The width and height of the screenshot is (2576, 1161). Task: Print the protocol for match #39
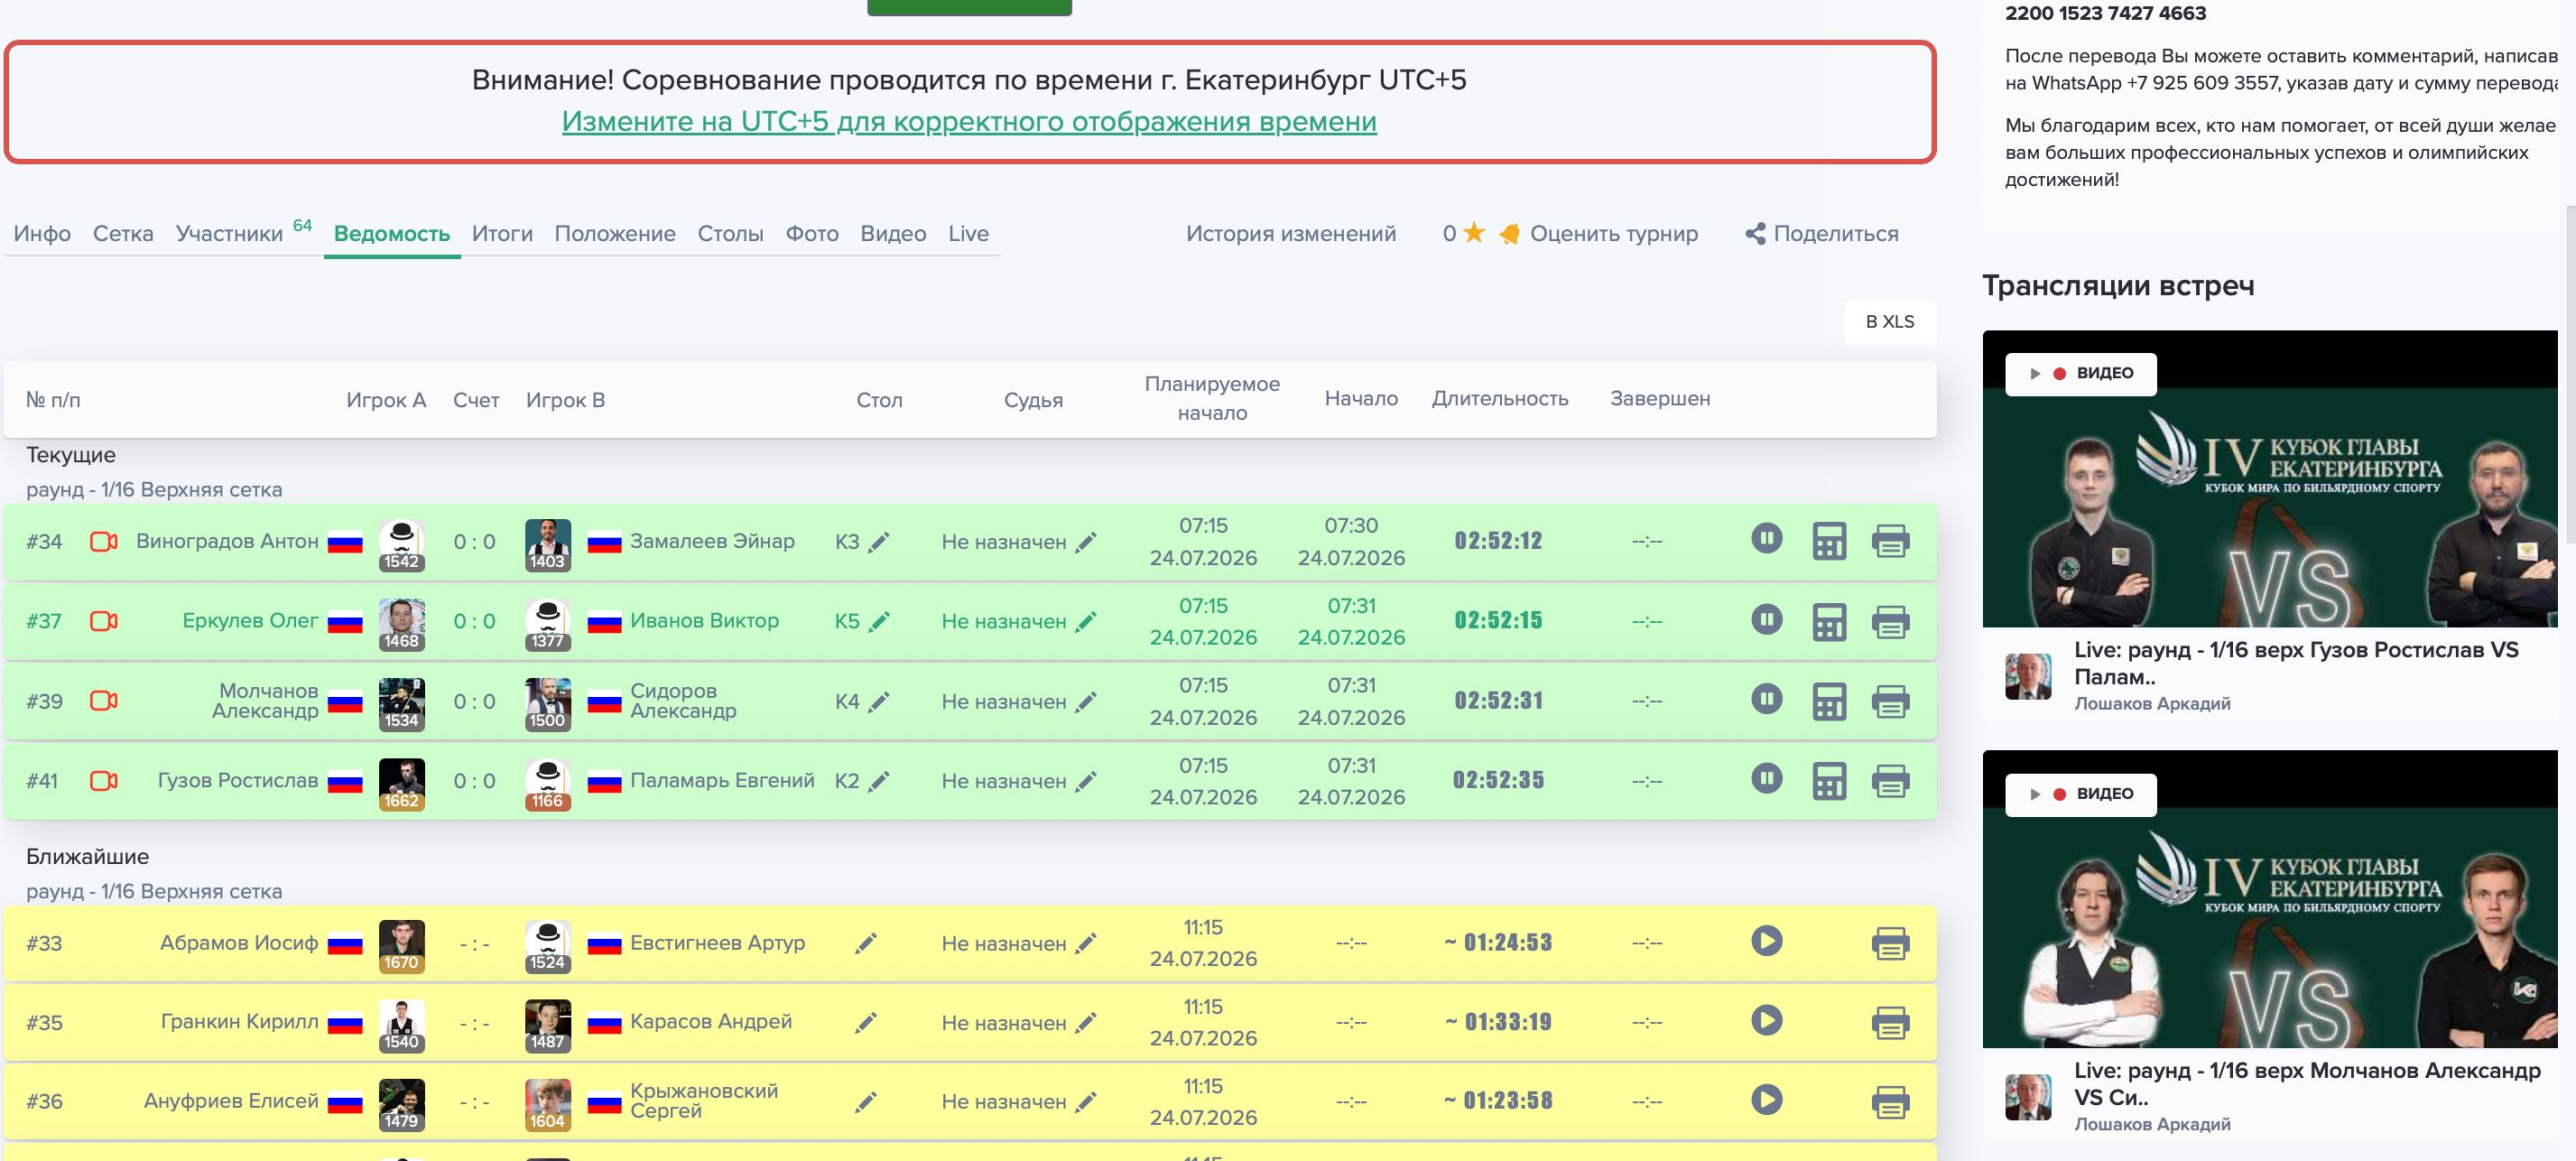[1890, 701]
